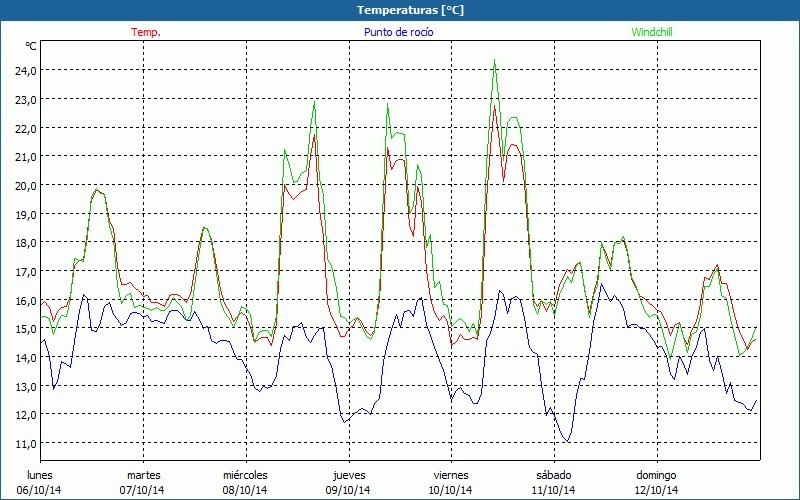This screenshot has height=500, width=800.
Task: Click the 'domingo' day label
Action: (x=656, y=475)
